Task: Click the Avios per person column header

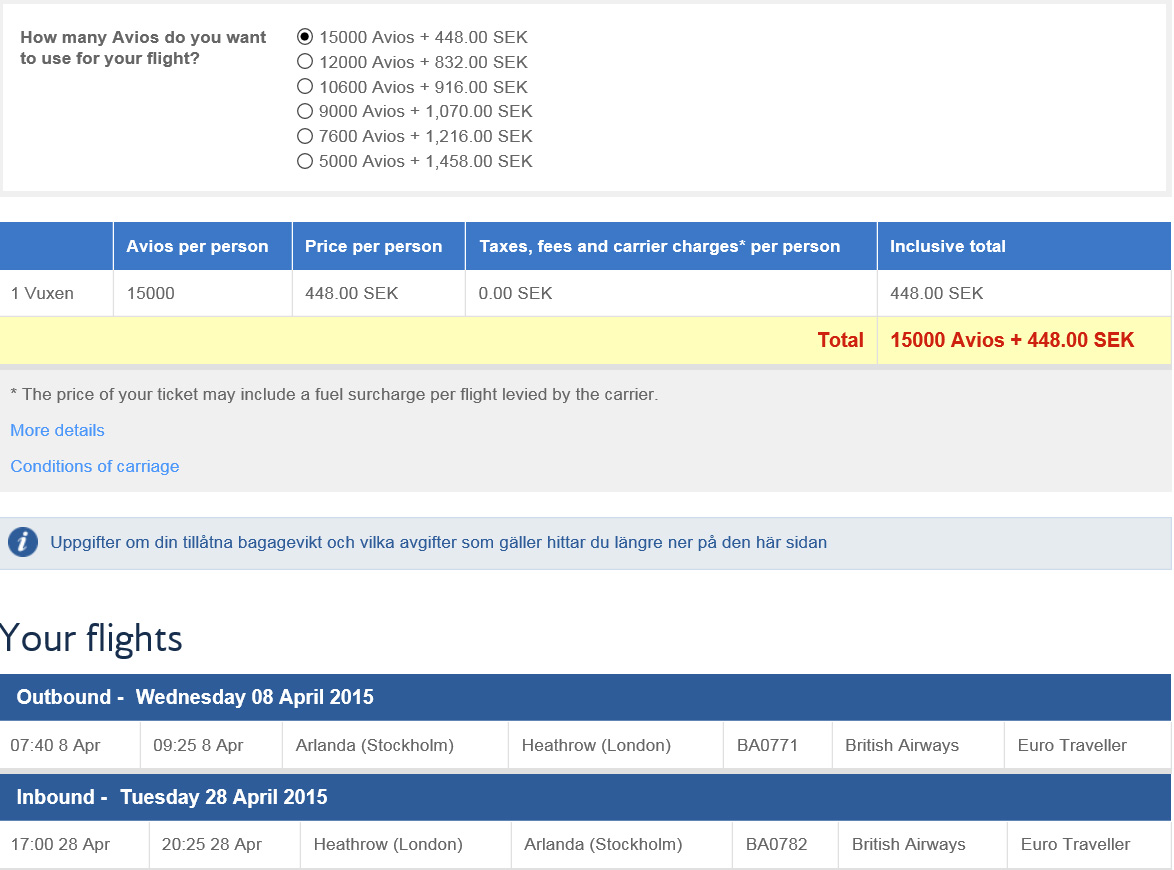Action: click(197, 246)
